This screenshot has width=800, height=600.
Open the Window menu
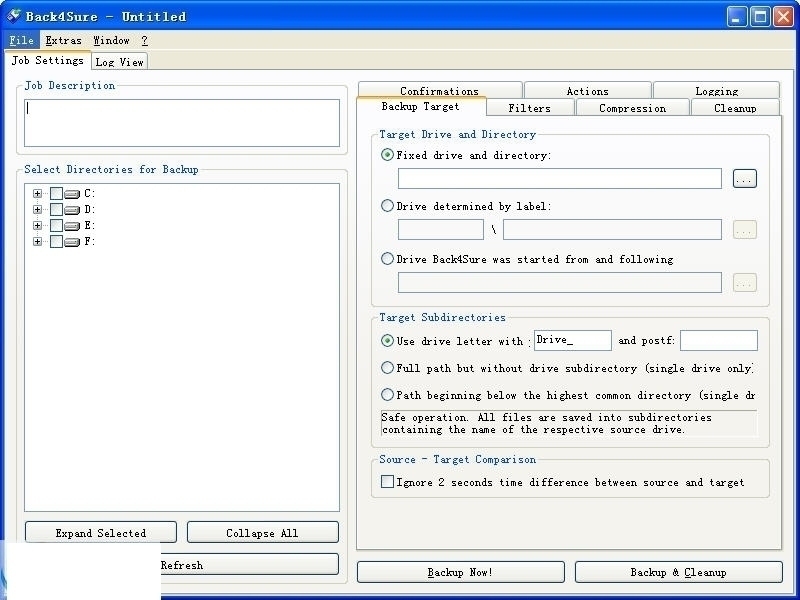tap(111, 40)
